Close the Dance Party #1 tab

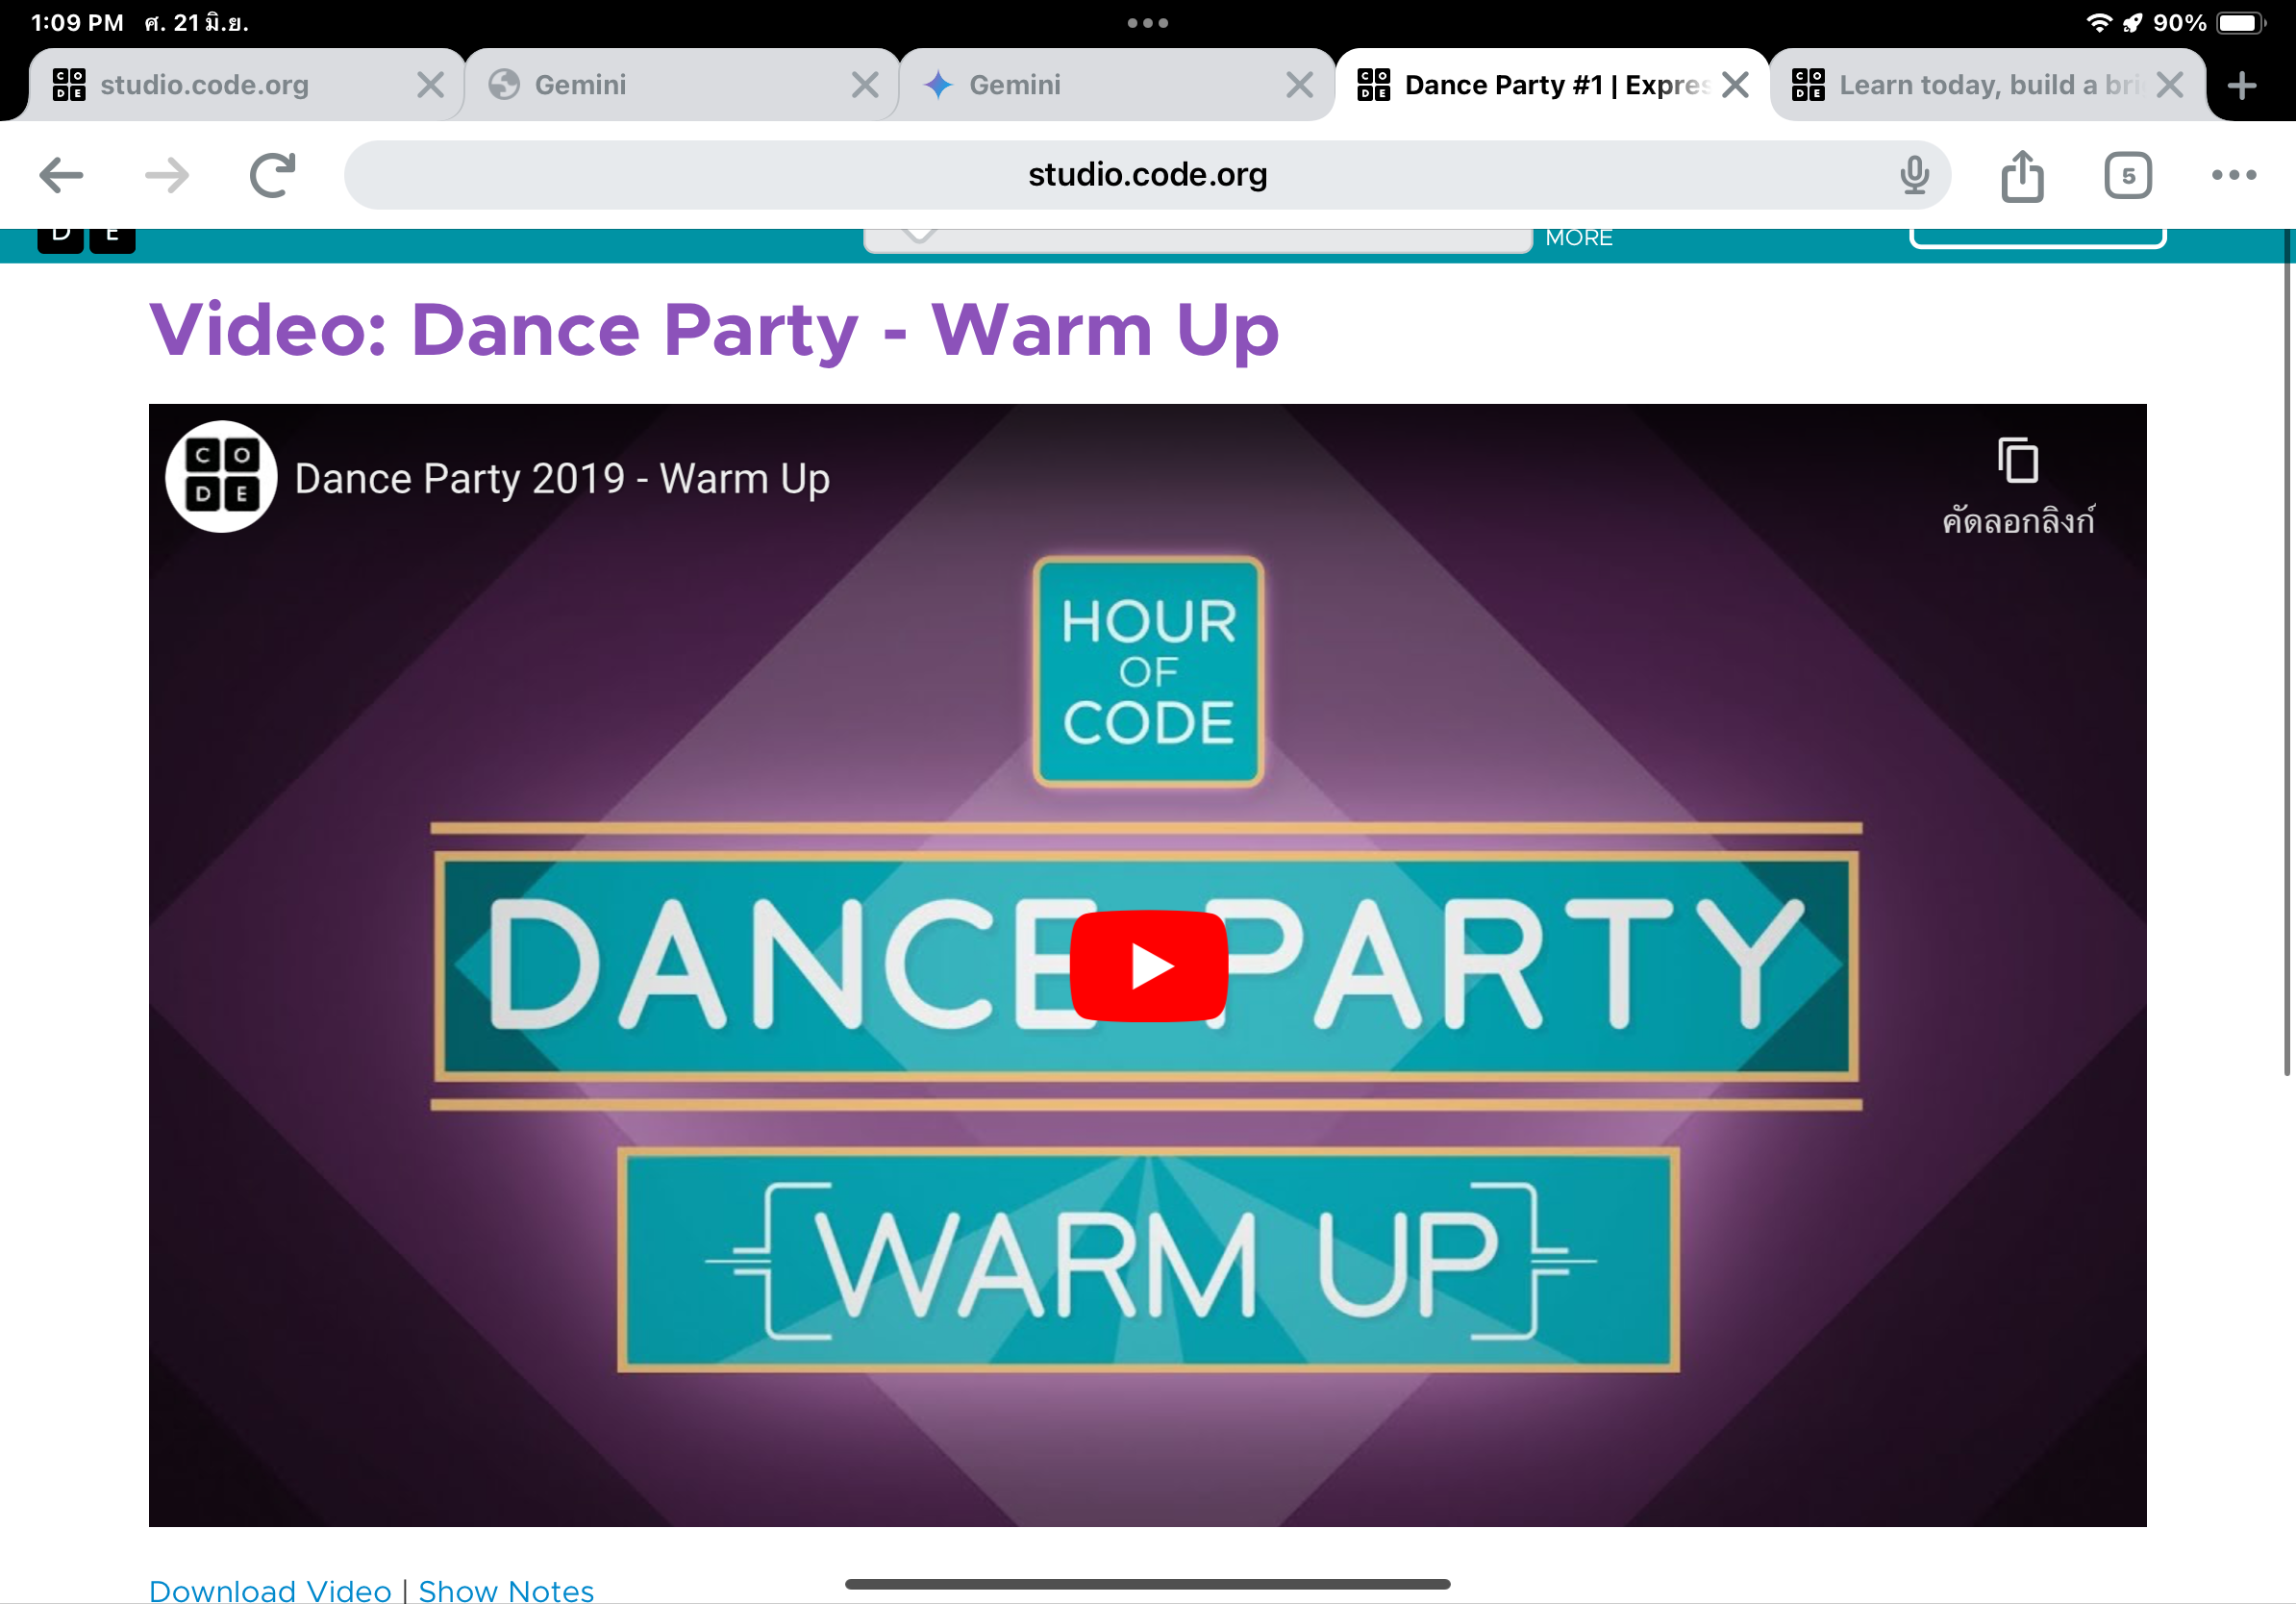[x=1736, y=85]
